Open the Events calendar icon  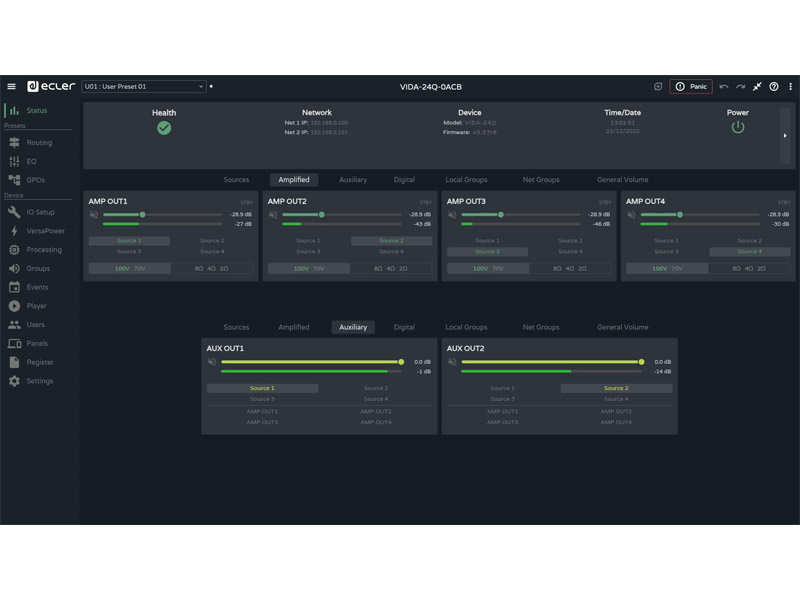[14, 287]
